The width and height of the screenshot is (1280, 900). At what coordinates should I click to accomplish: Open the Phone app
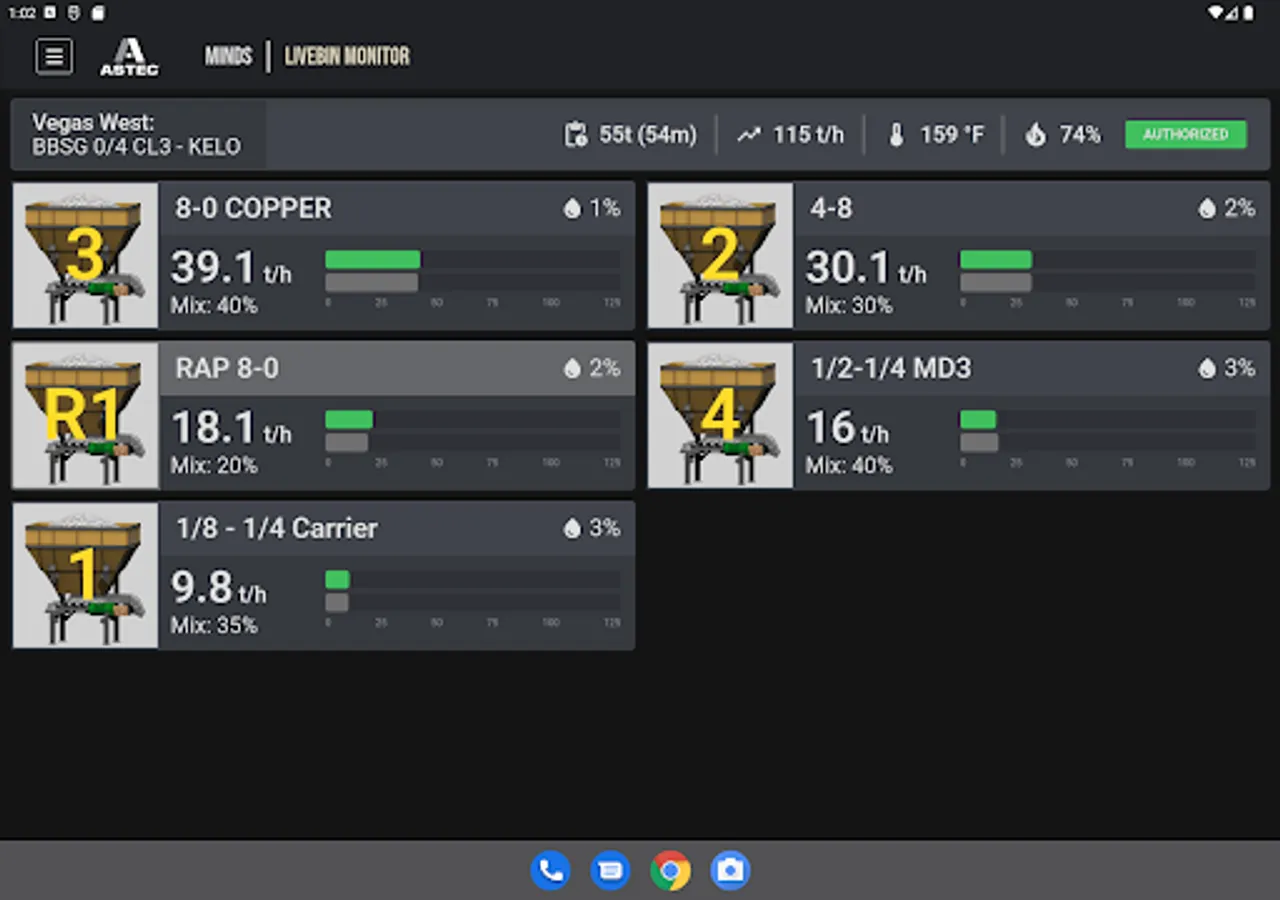(x=550, y=870)
